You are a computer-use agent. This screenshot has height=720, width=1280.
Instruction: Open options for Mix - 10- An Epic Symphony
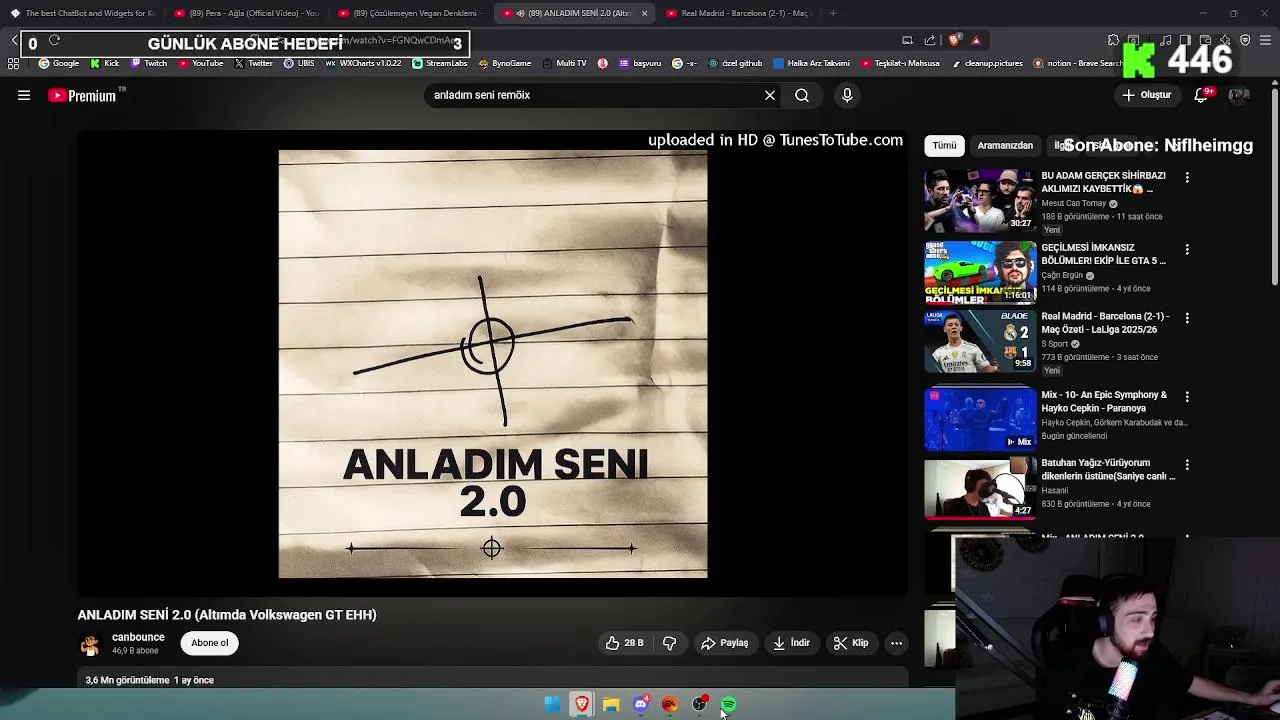pos(1187,397)
